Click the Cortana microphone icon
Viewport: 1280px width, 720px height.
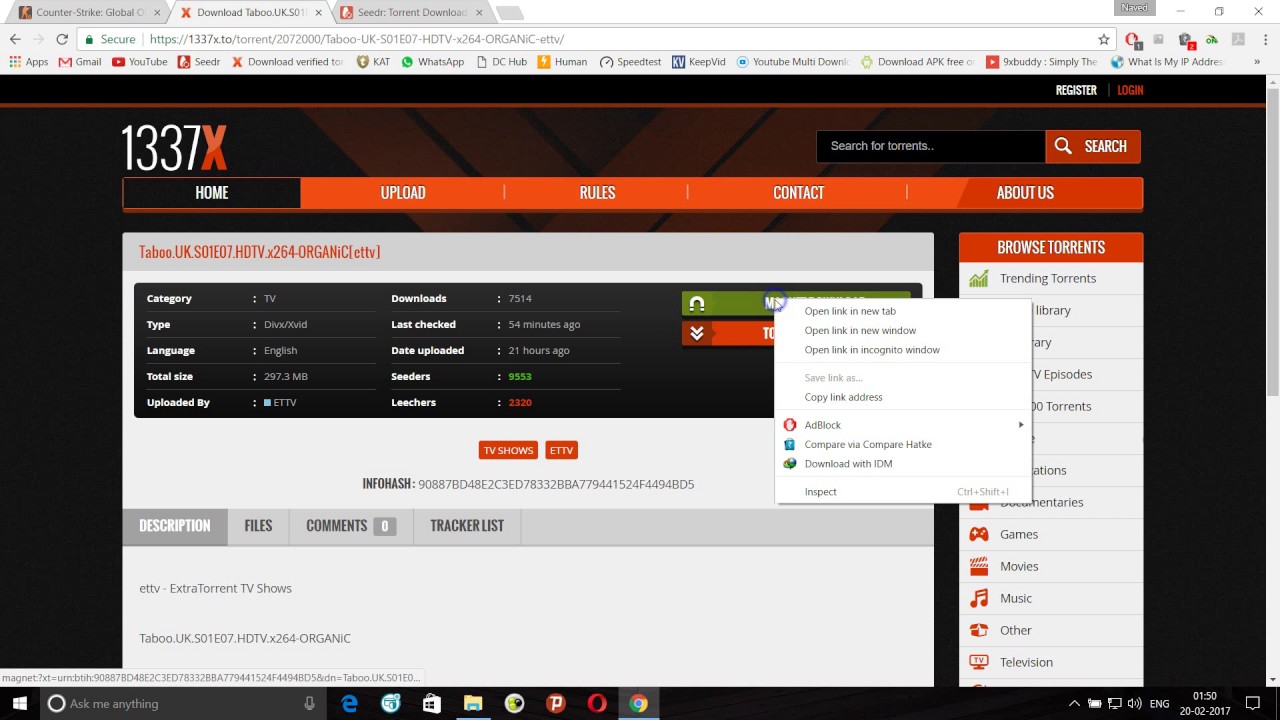310,704
